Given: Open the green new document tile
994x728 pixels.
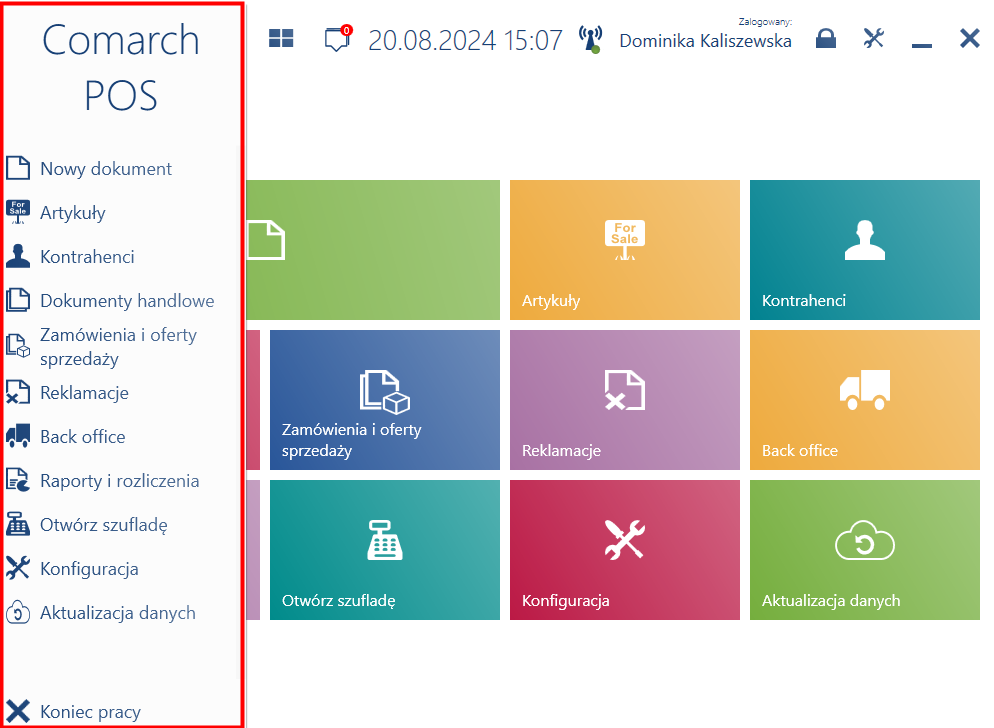Looking at the screenshot, I should point(373,250).
